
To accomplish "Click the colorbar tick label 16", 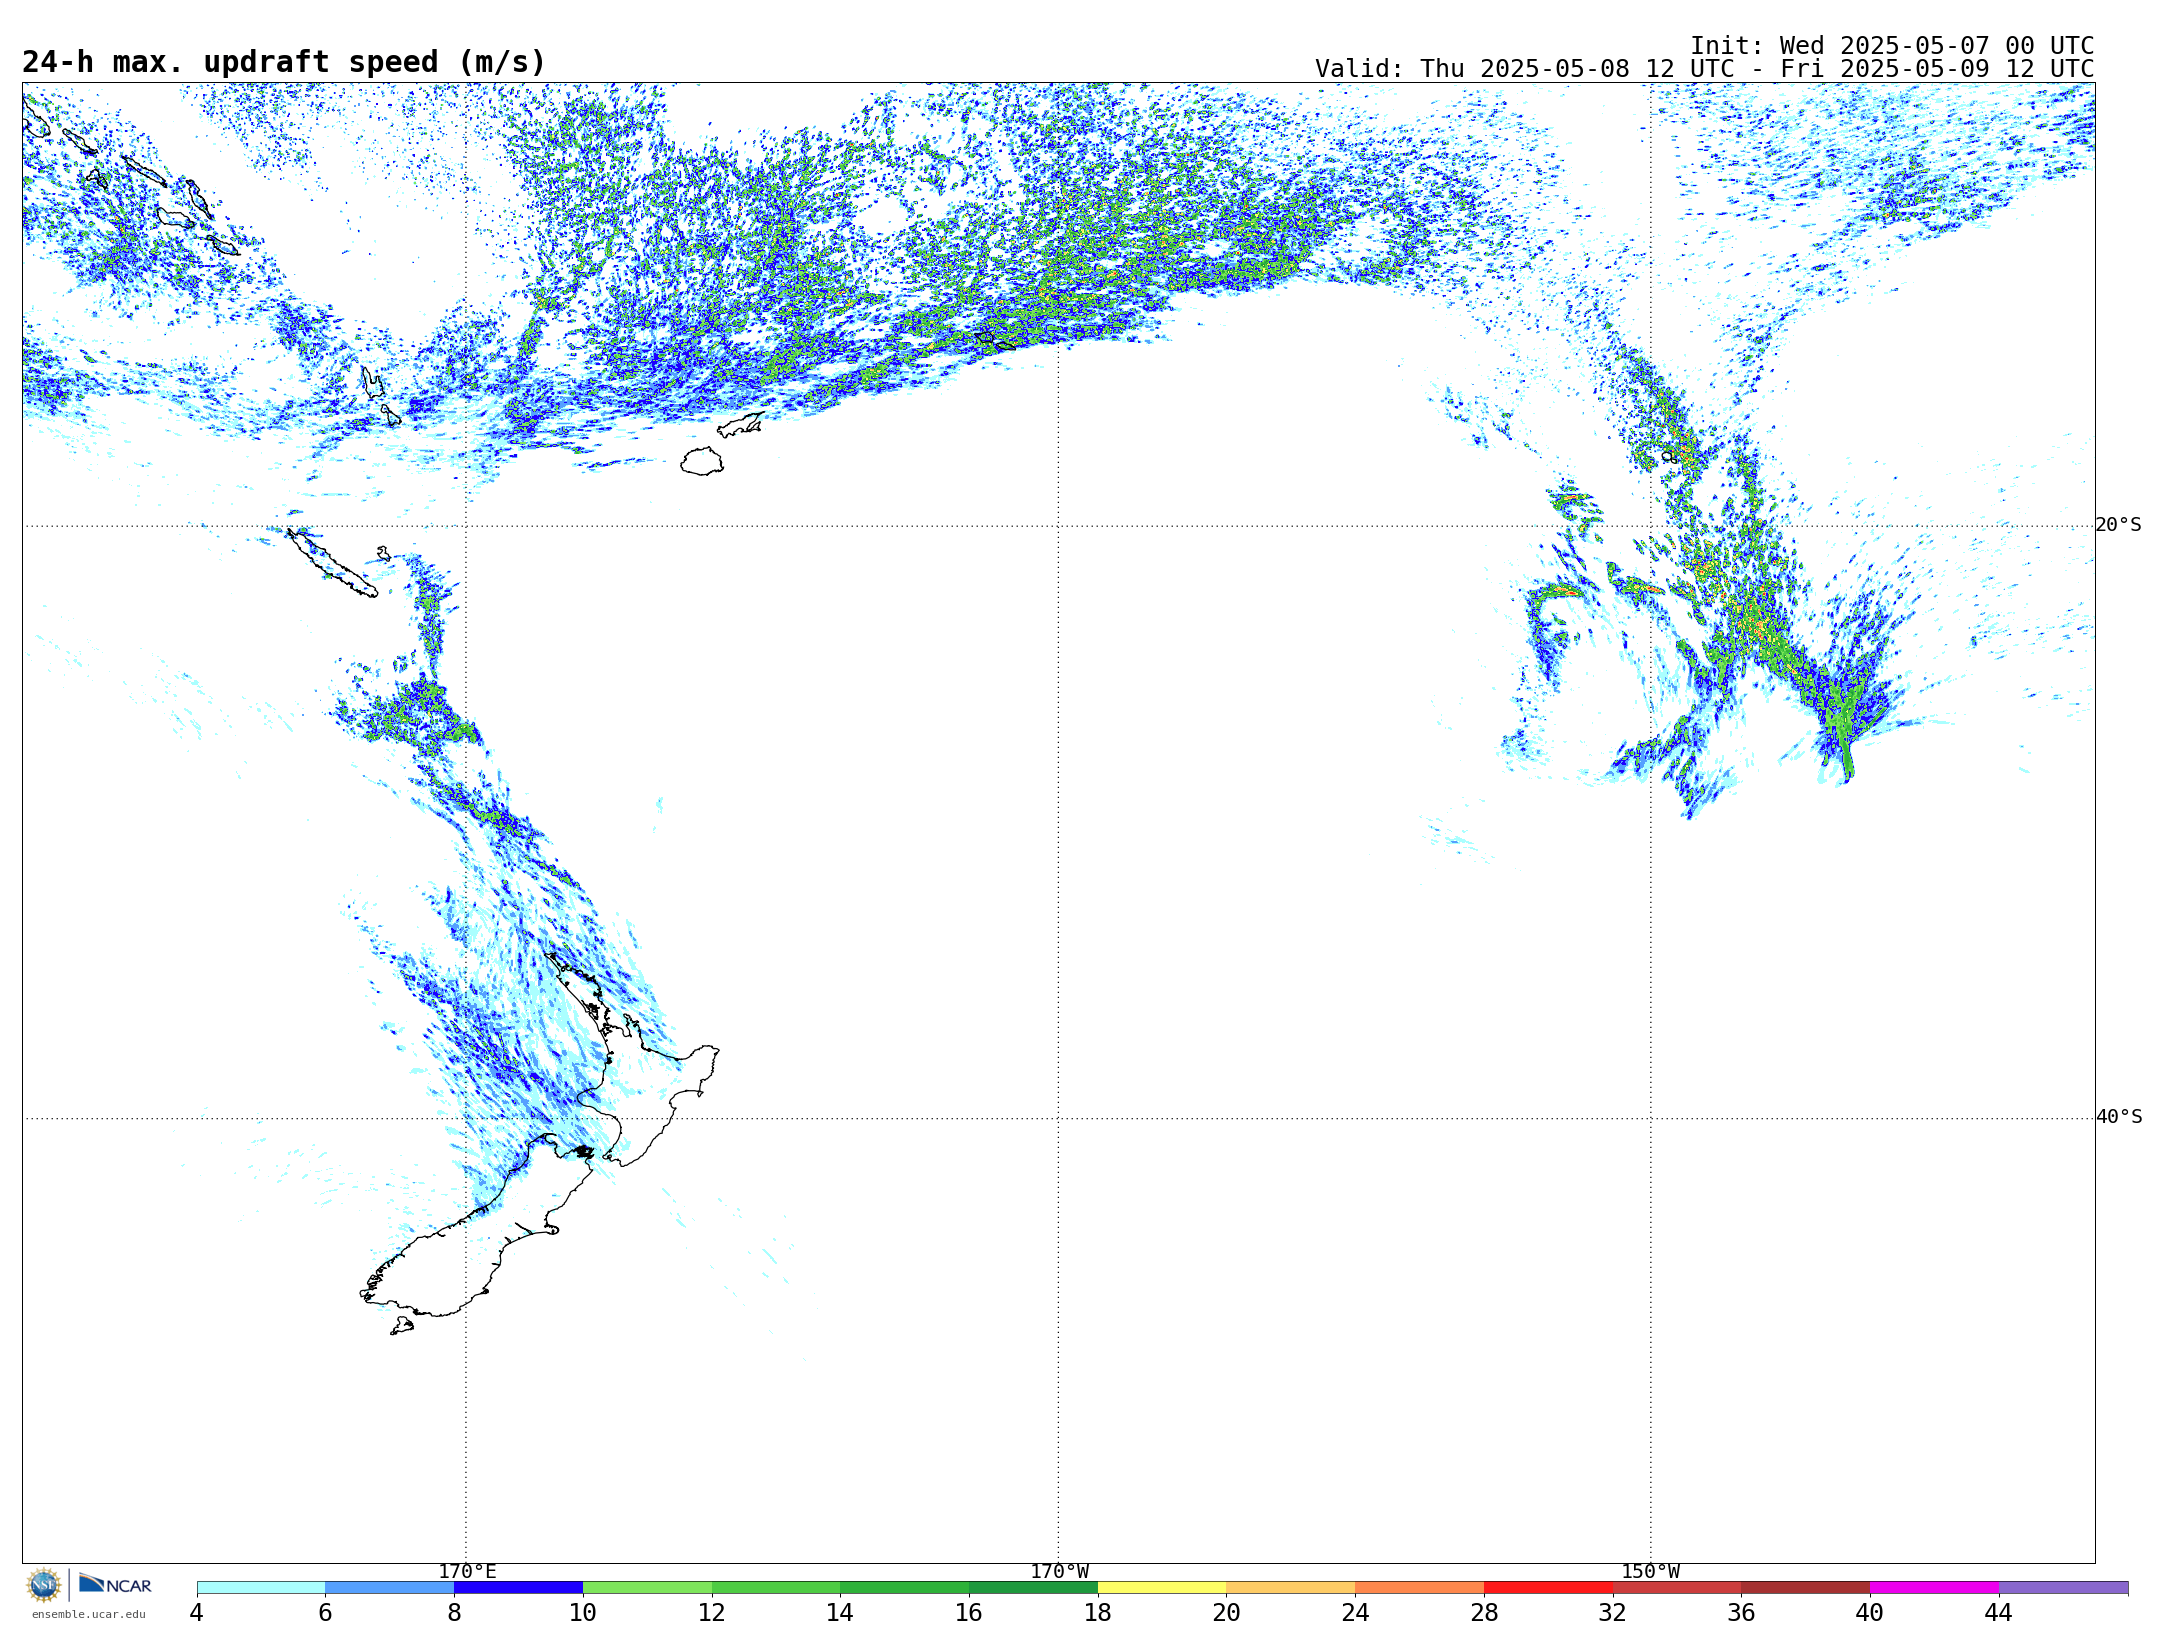I will pos(969,1612).
